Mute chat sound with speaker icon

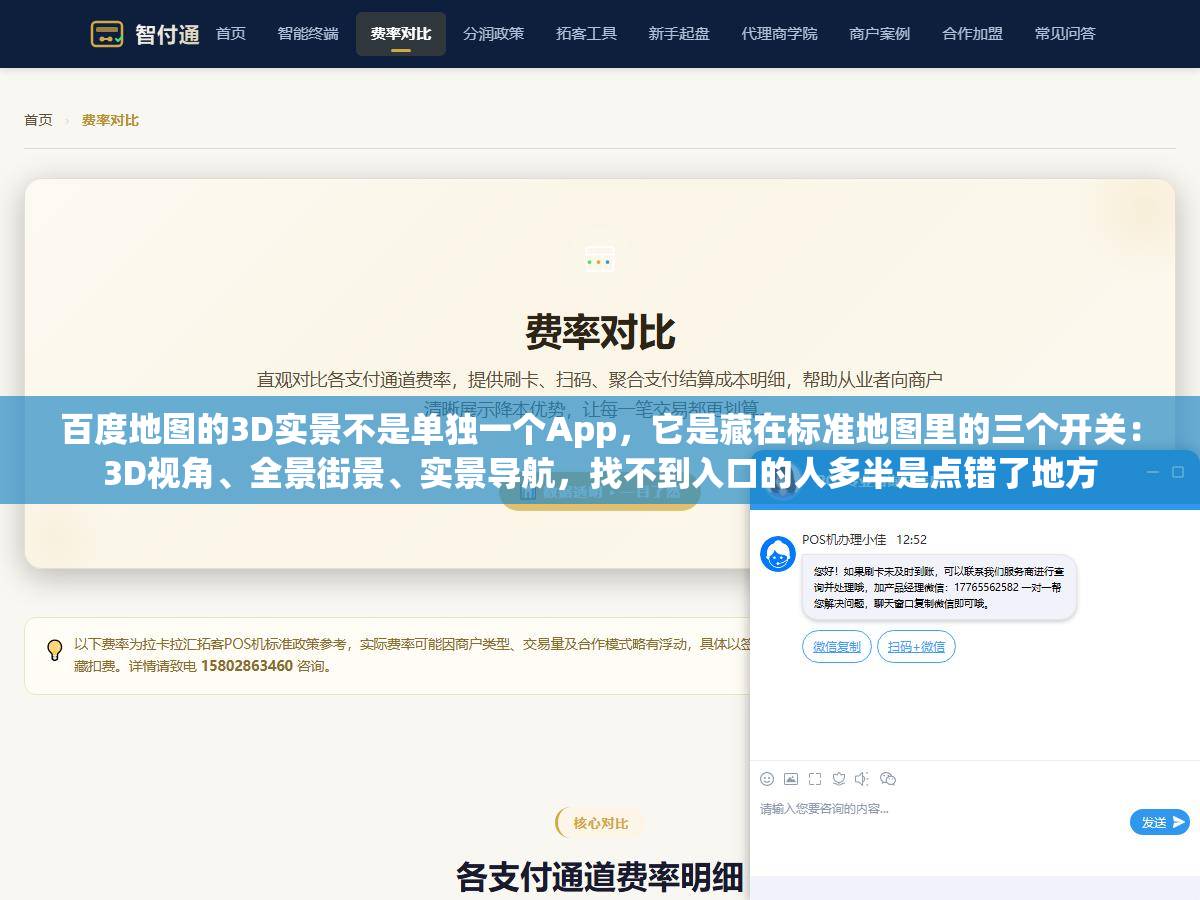(x=862, y=778)
